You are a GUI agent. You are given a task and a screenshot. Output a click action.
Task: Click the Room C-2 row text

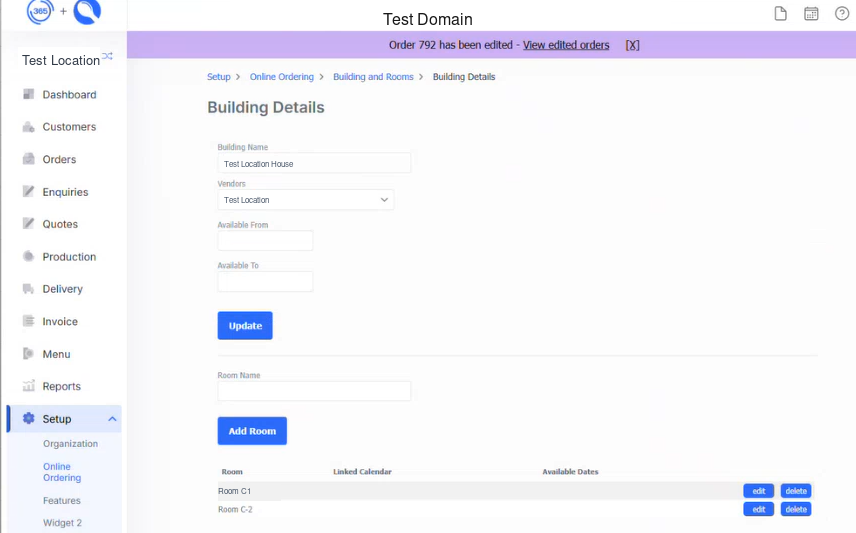(x=235, y=509)
